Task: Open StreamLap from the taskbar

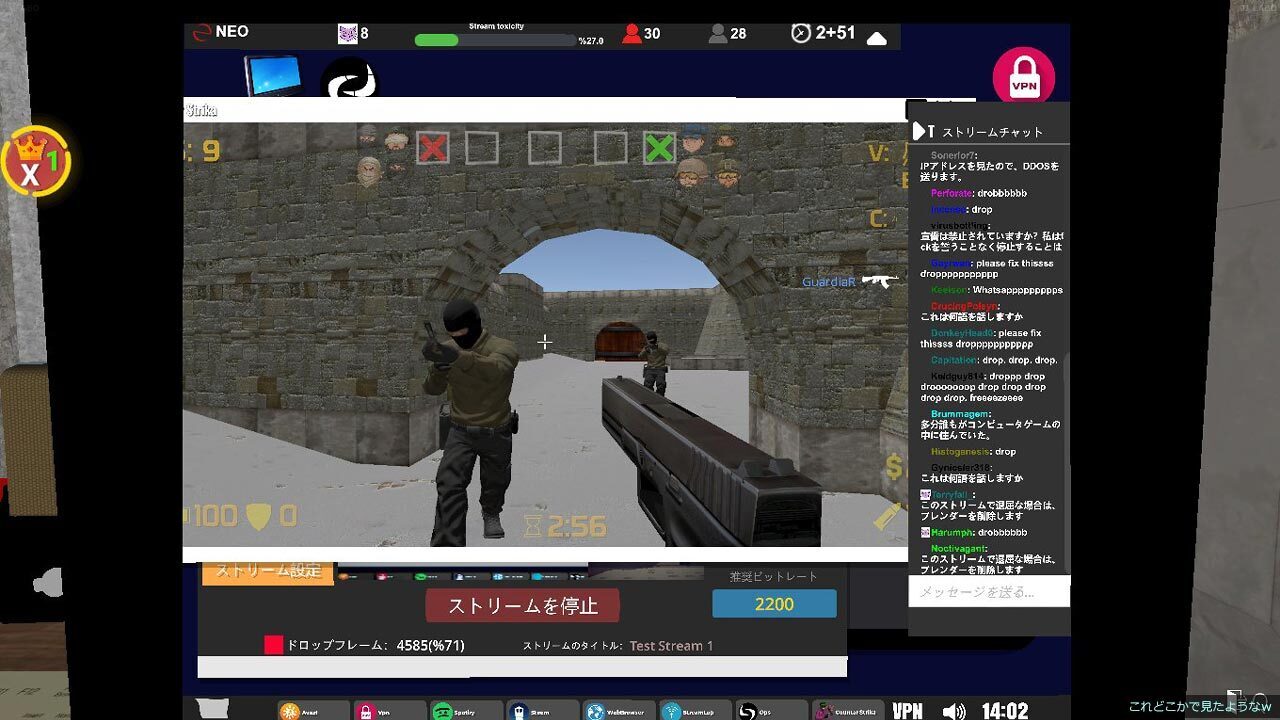Action: click(695, 711)
